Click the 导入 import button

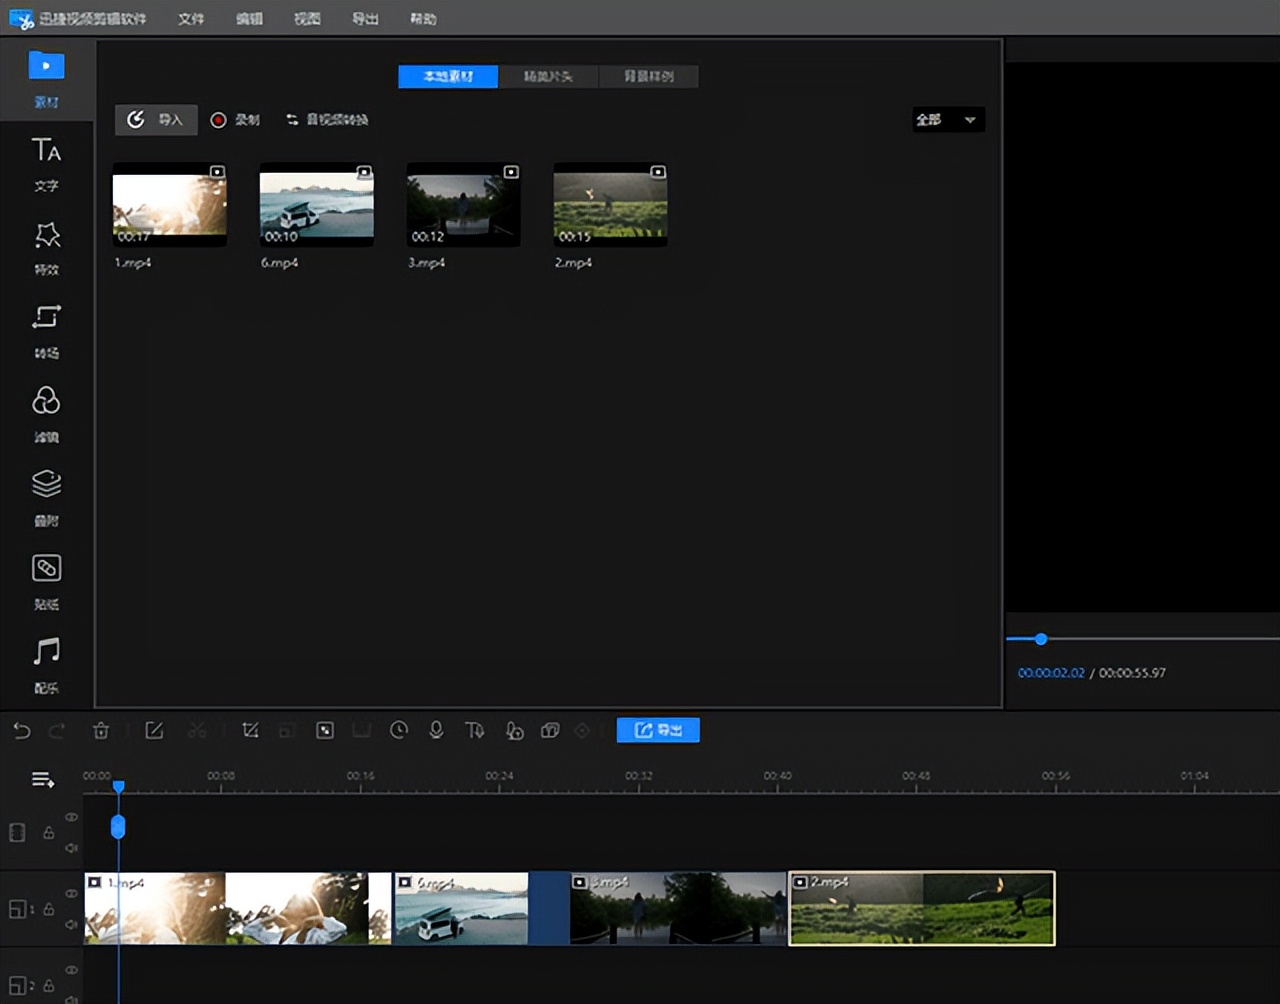156,120
